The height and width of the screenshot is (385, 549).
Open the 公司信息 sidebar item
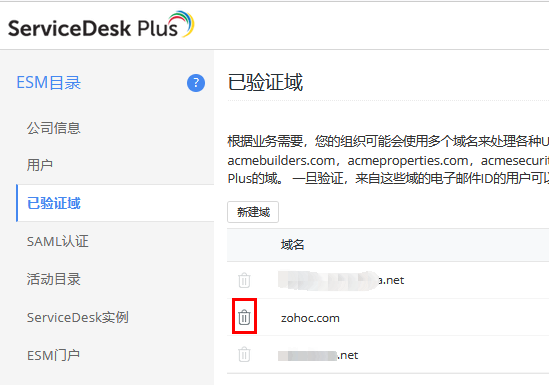coord(54,128)
